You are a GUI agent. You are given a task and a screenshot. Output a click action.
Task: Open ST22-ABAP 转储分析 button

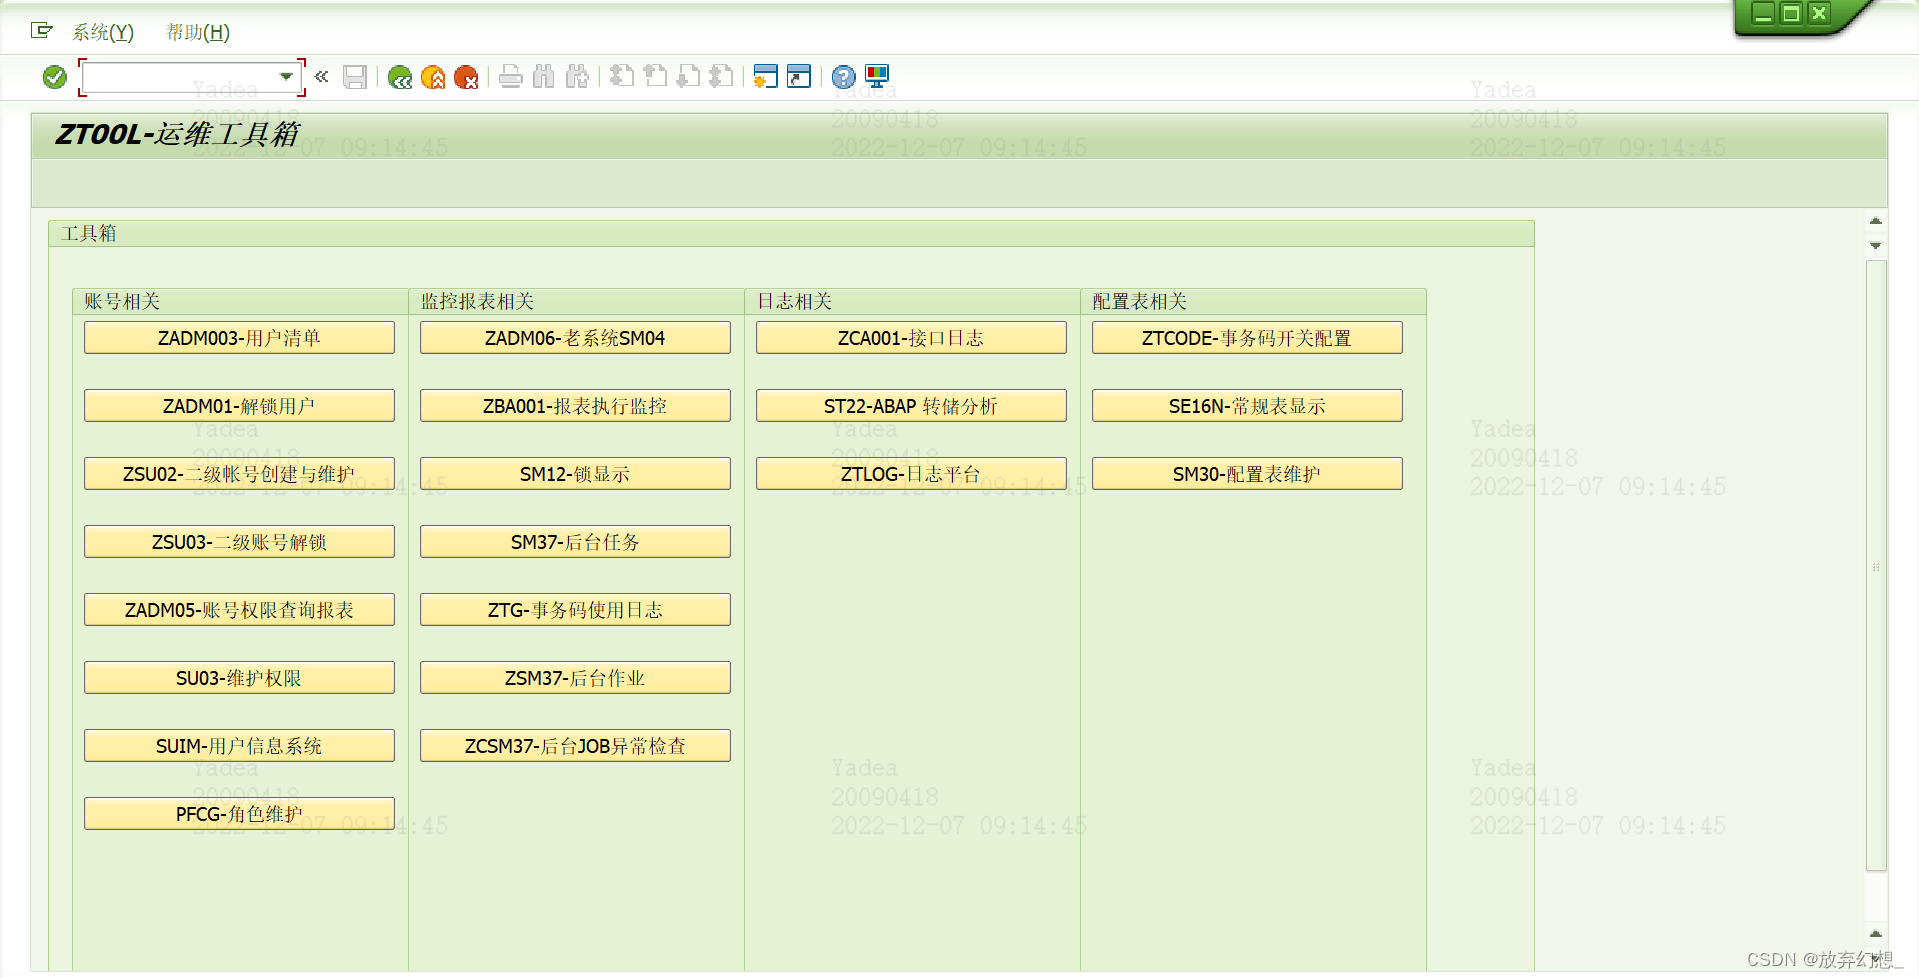click(x=911, y=406)
